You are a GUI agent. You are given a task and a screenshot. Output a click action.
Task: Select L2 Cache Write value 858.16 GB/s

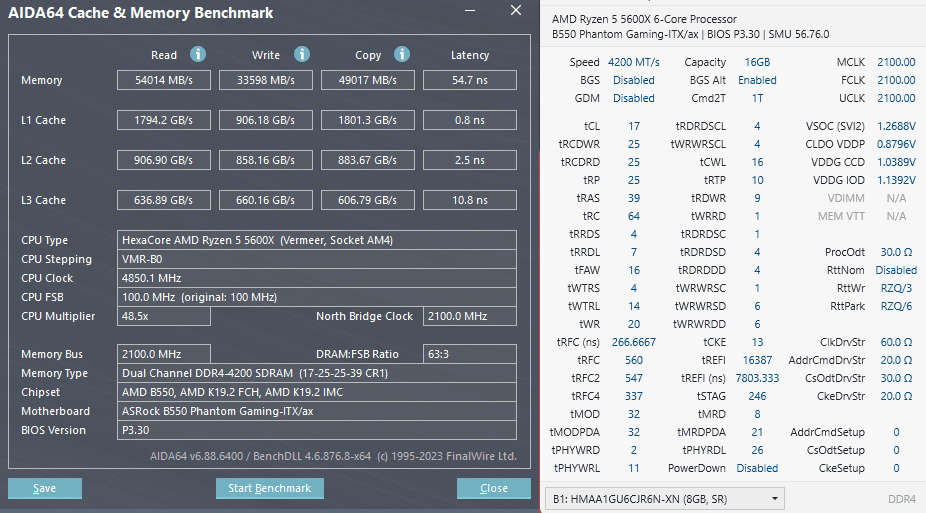(x=266, y=161)
